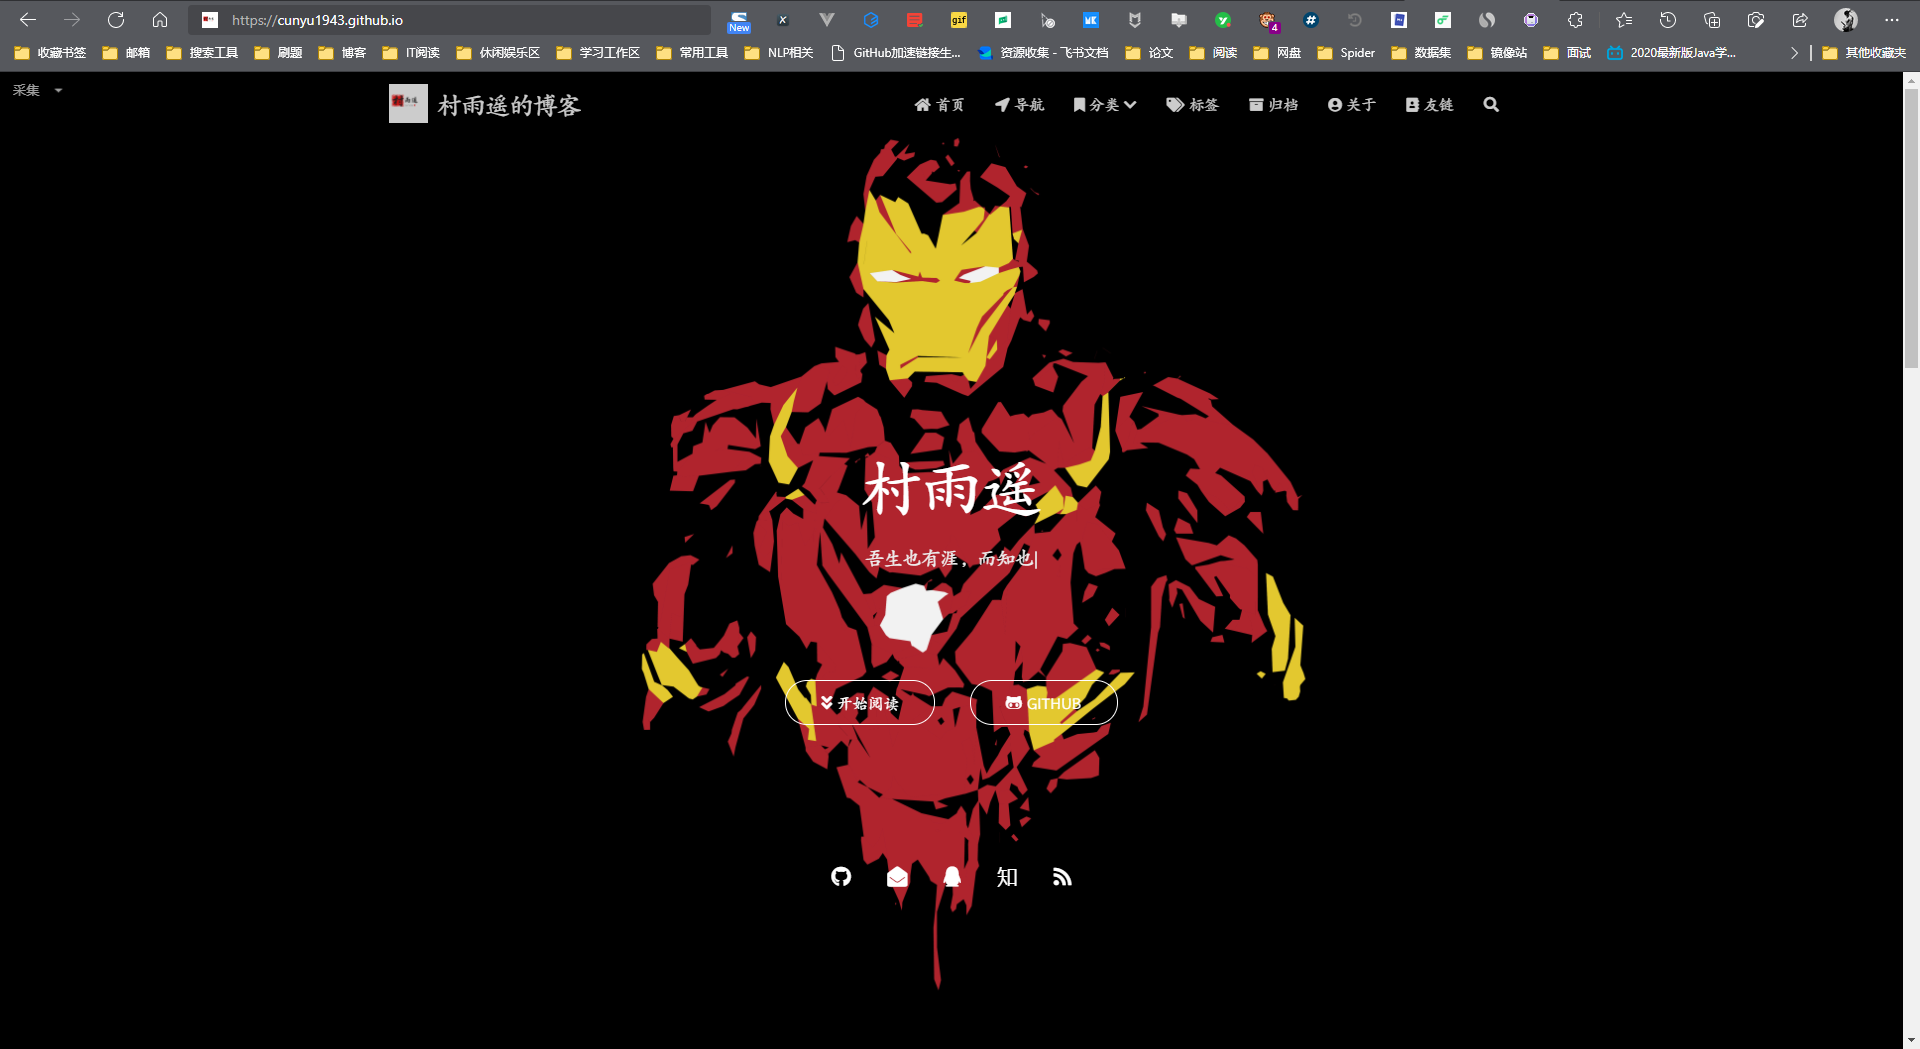Open browser favorites star icon

(x=1624, y=20)
